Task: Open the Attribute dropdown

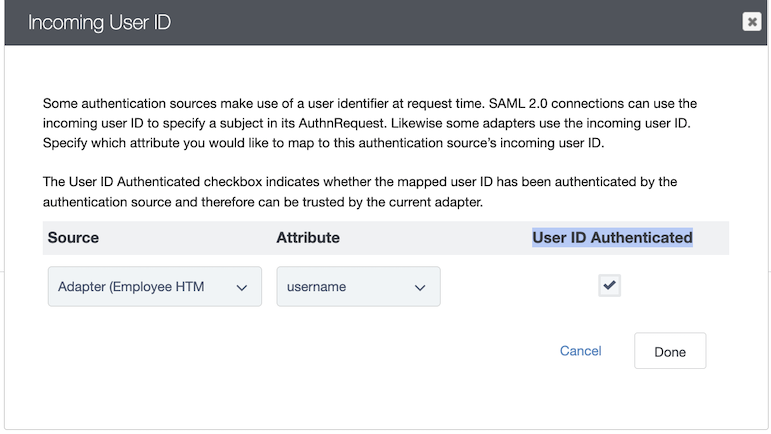Action: pos(358,287)
